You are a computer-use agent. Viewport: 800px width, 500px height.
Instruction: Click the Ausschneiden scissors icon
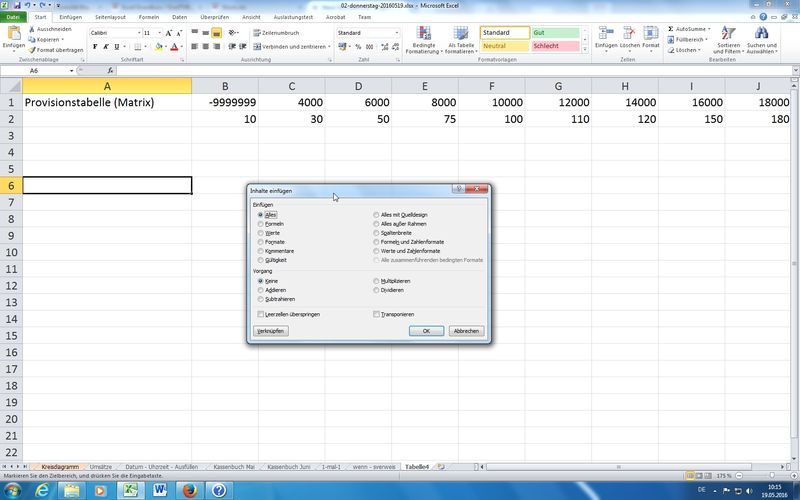coord(31,29)
